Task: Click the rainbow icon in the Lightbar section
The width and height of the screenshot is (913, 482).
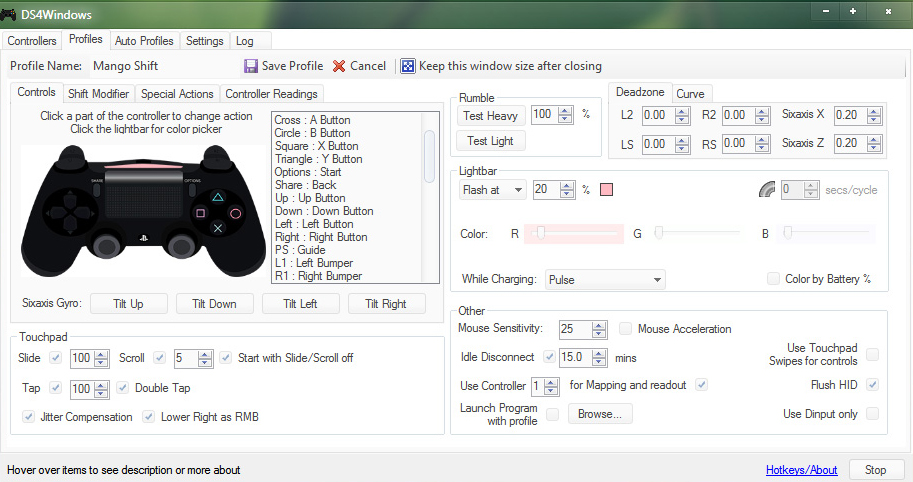Action: (x=767, y=190)
